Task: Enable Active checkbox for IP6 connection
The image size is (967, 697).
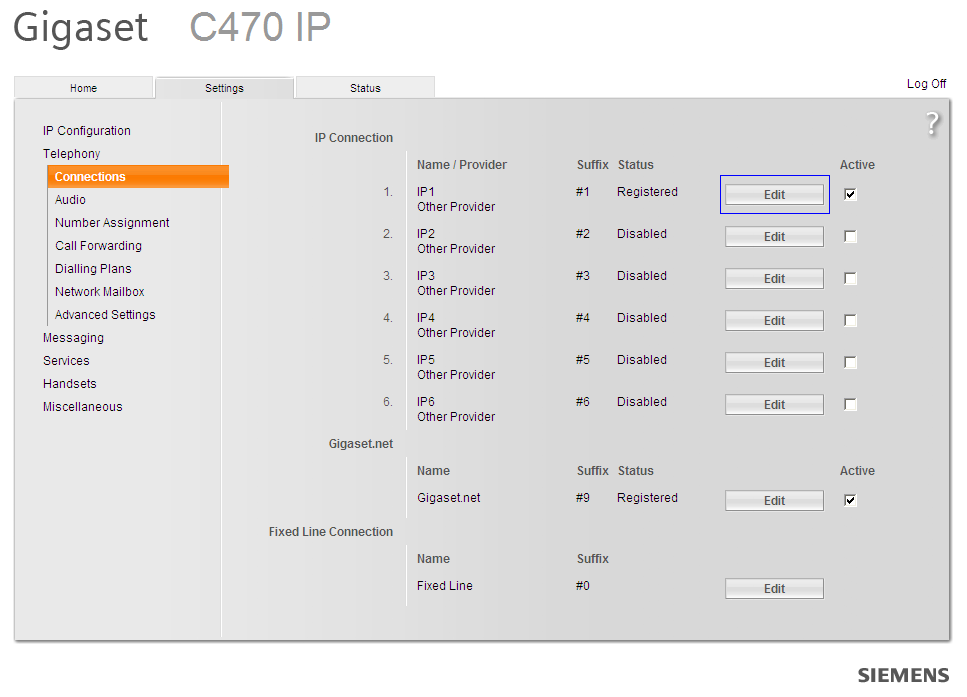Action: [x=850, y=404]
